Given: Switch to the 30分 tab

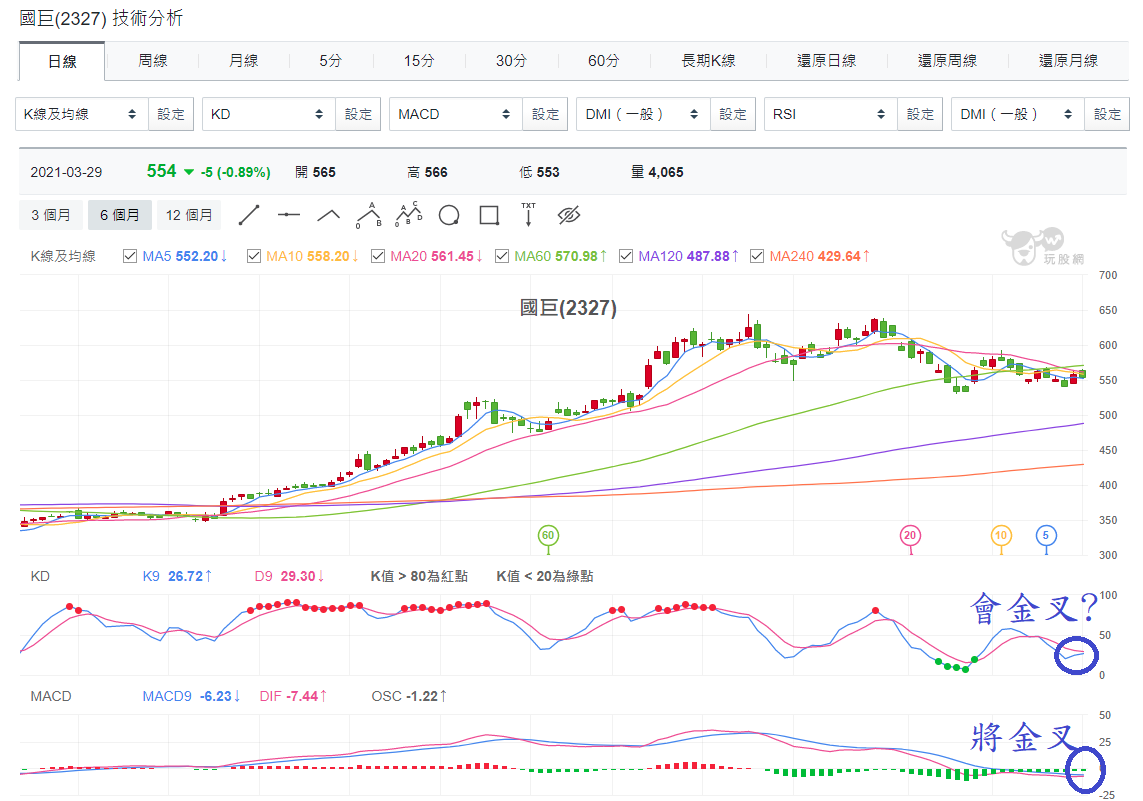Looking at the screenshot, I should (511, 60).
